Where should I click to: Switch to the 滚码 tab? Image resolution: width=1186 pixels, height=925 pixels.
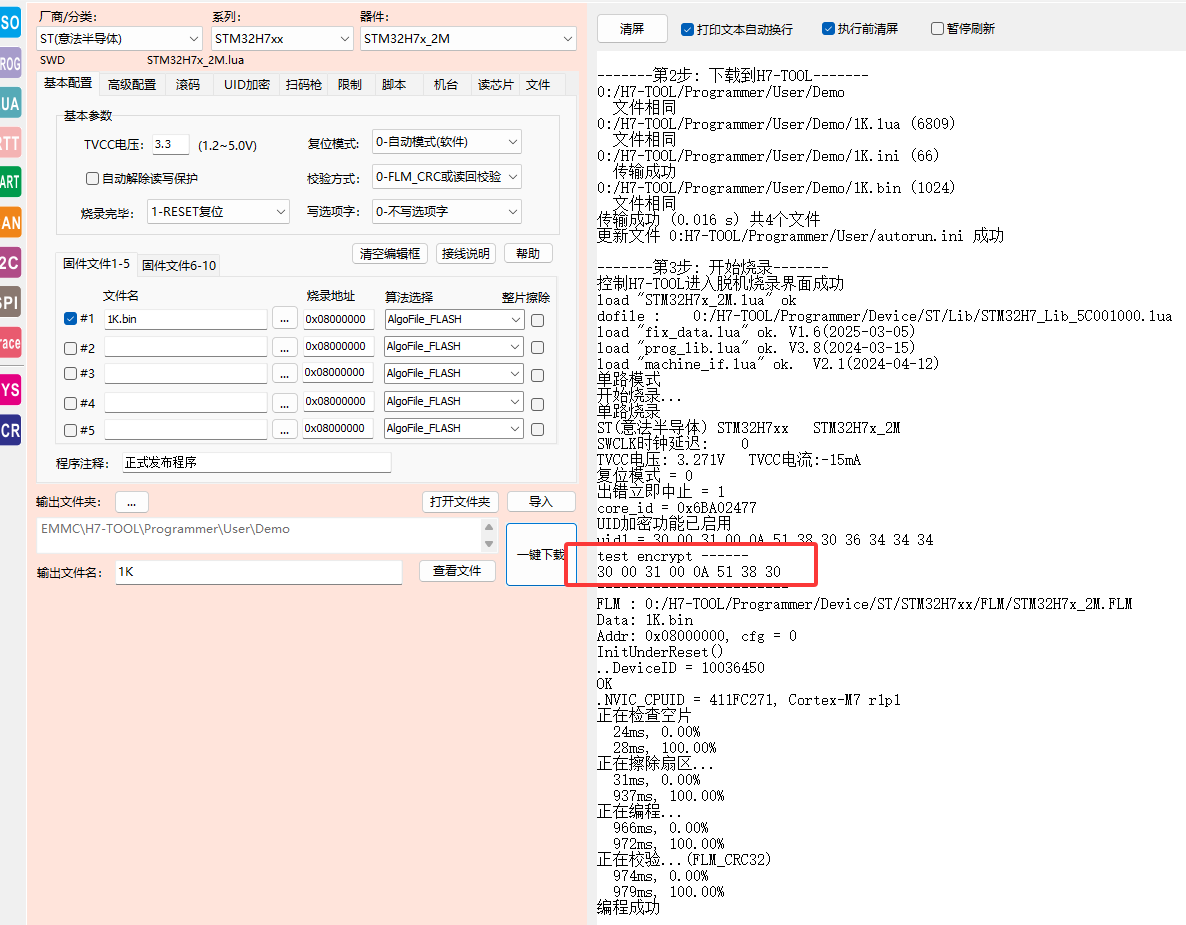coord(188,85)
